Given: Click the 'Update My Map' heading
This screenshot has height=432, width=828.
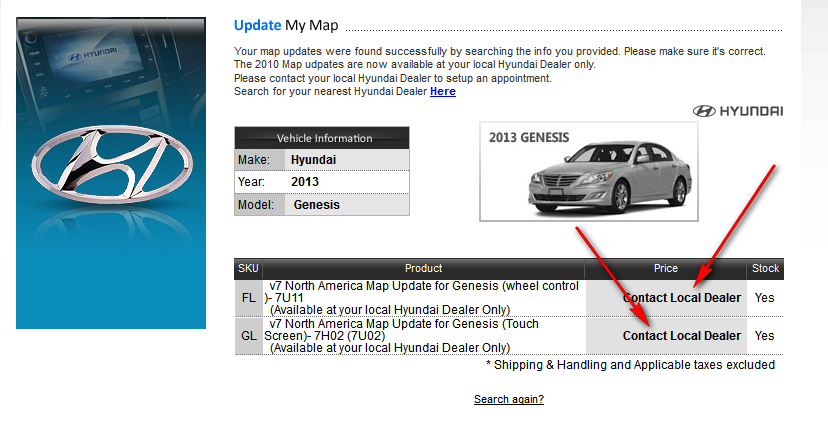Looking at the screenshot, I should 286,25.
